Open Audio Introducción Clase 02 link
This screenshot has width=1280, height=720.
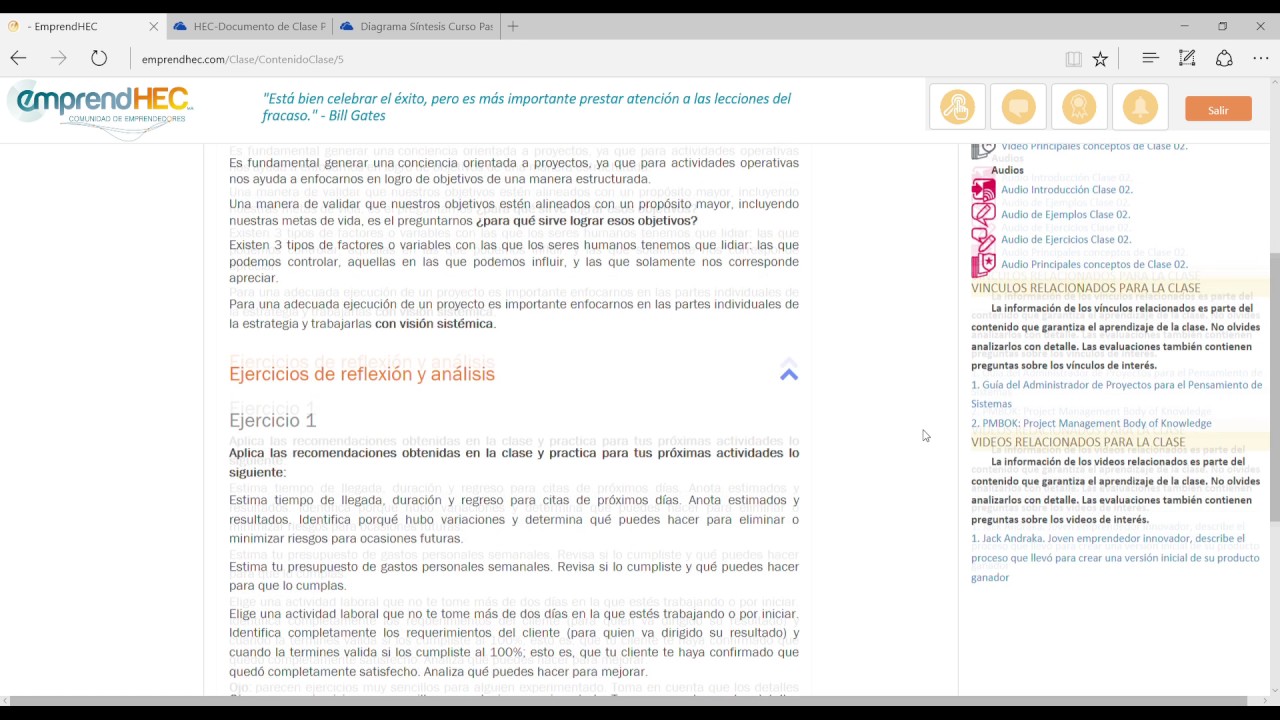(1066, 190)
